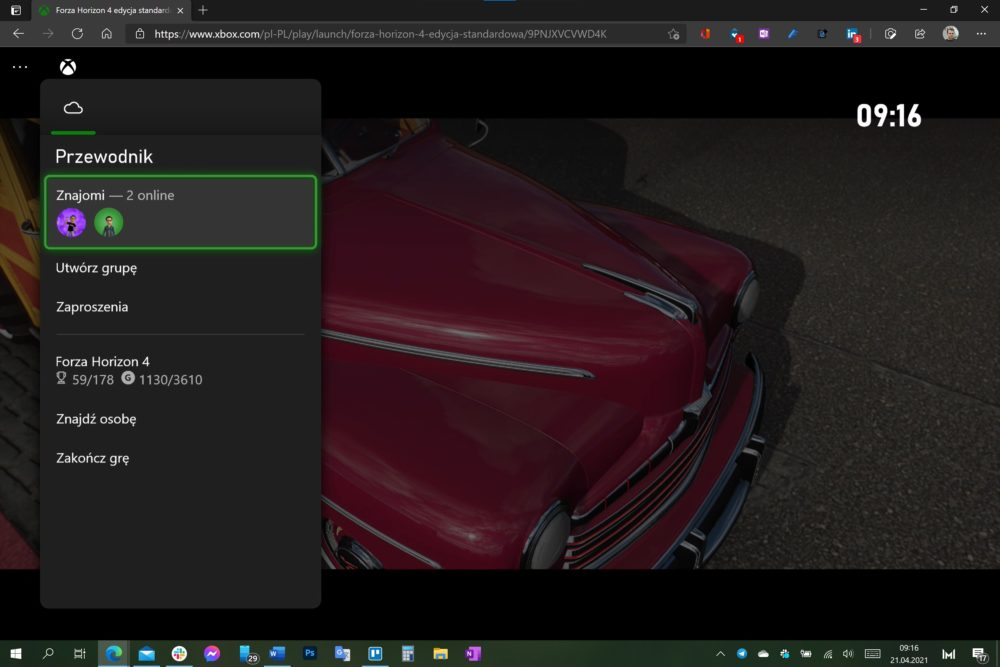Screen dimensions: 1000x667
Task: Select Utwórz grupę option
Action: [96, 268]
